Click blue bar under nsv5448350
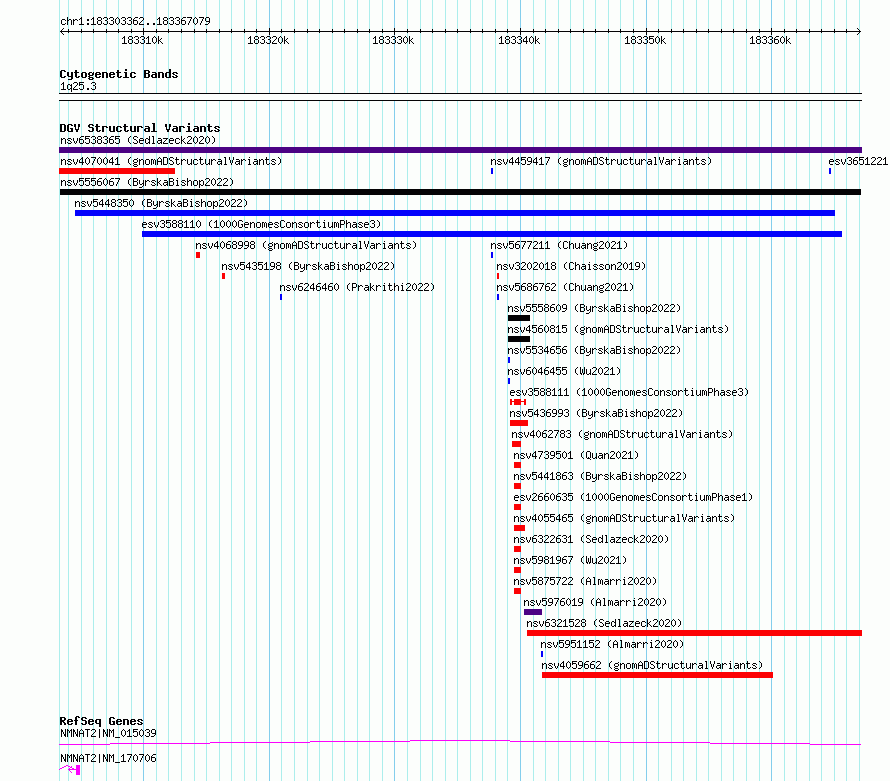Screen dimensions: 890x781 (x=455, y=213)
